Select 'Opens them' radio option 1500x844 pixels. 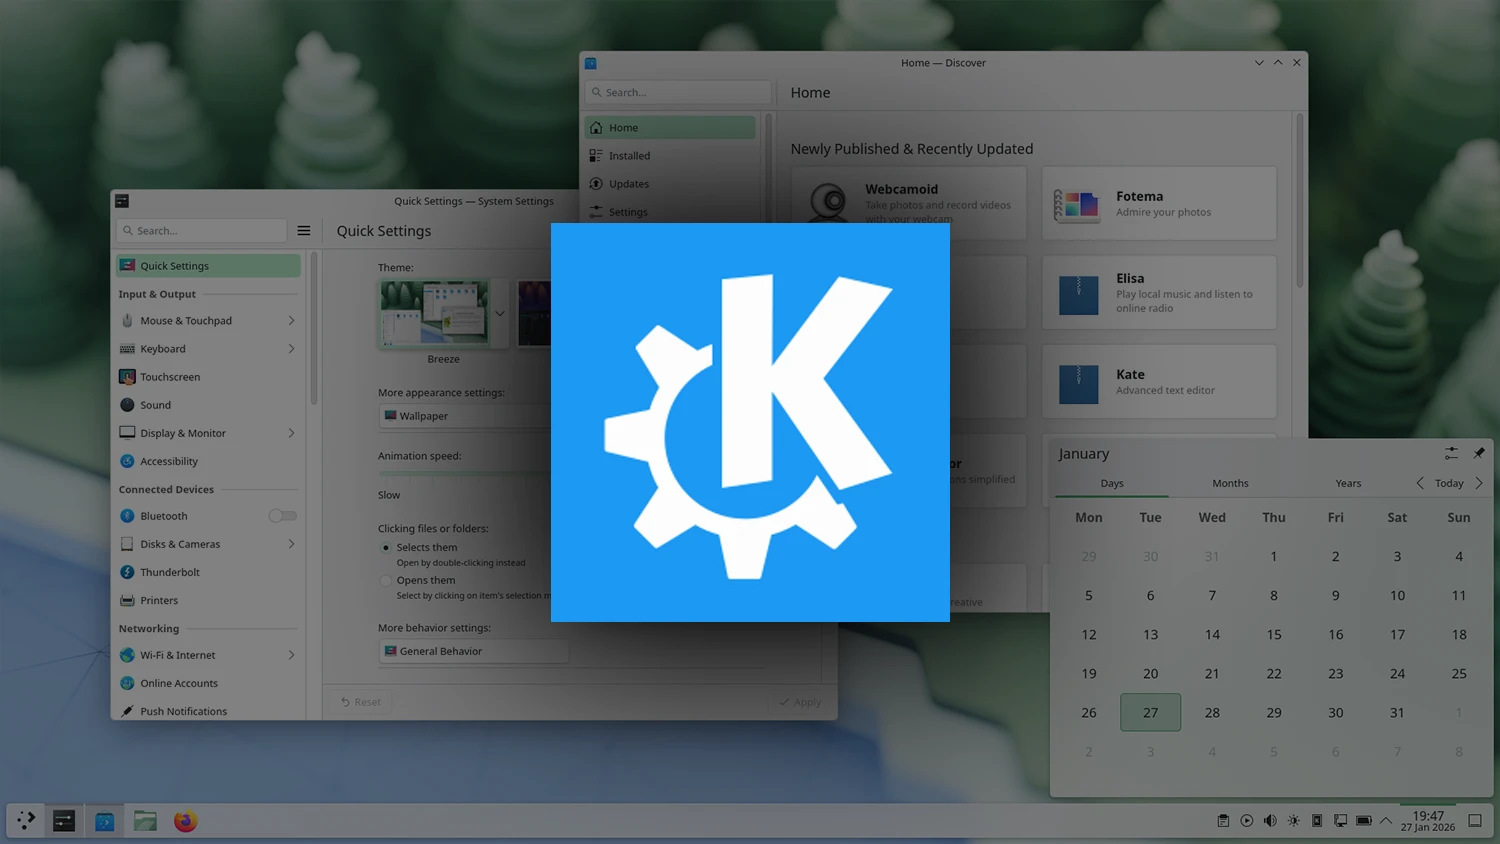pyautogui.click(x=386, y=581)
